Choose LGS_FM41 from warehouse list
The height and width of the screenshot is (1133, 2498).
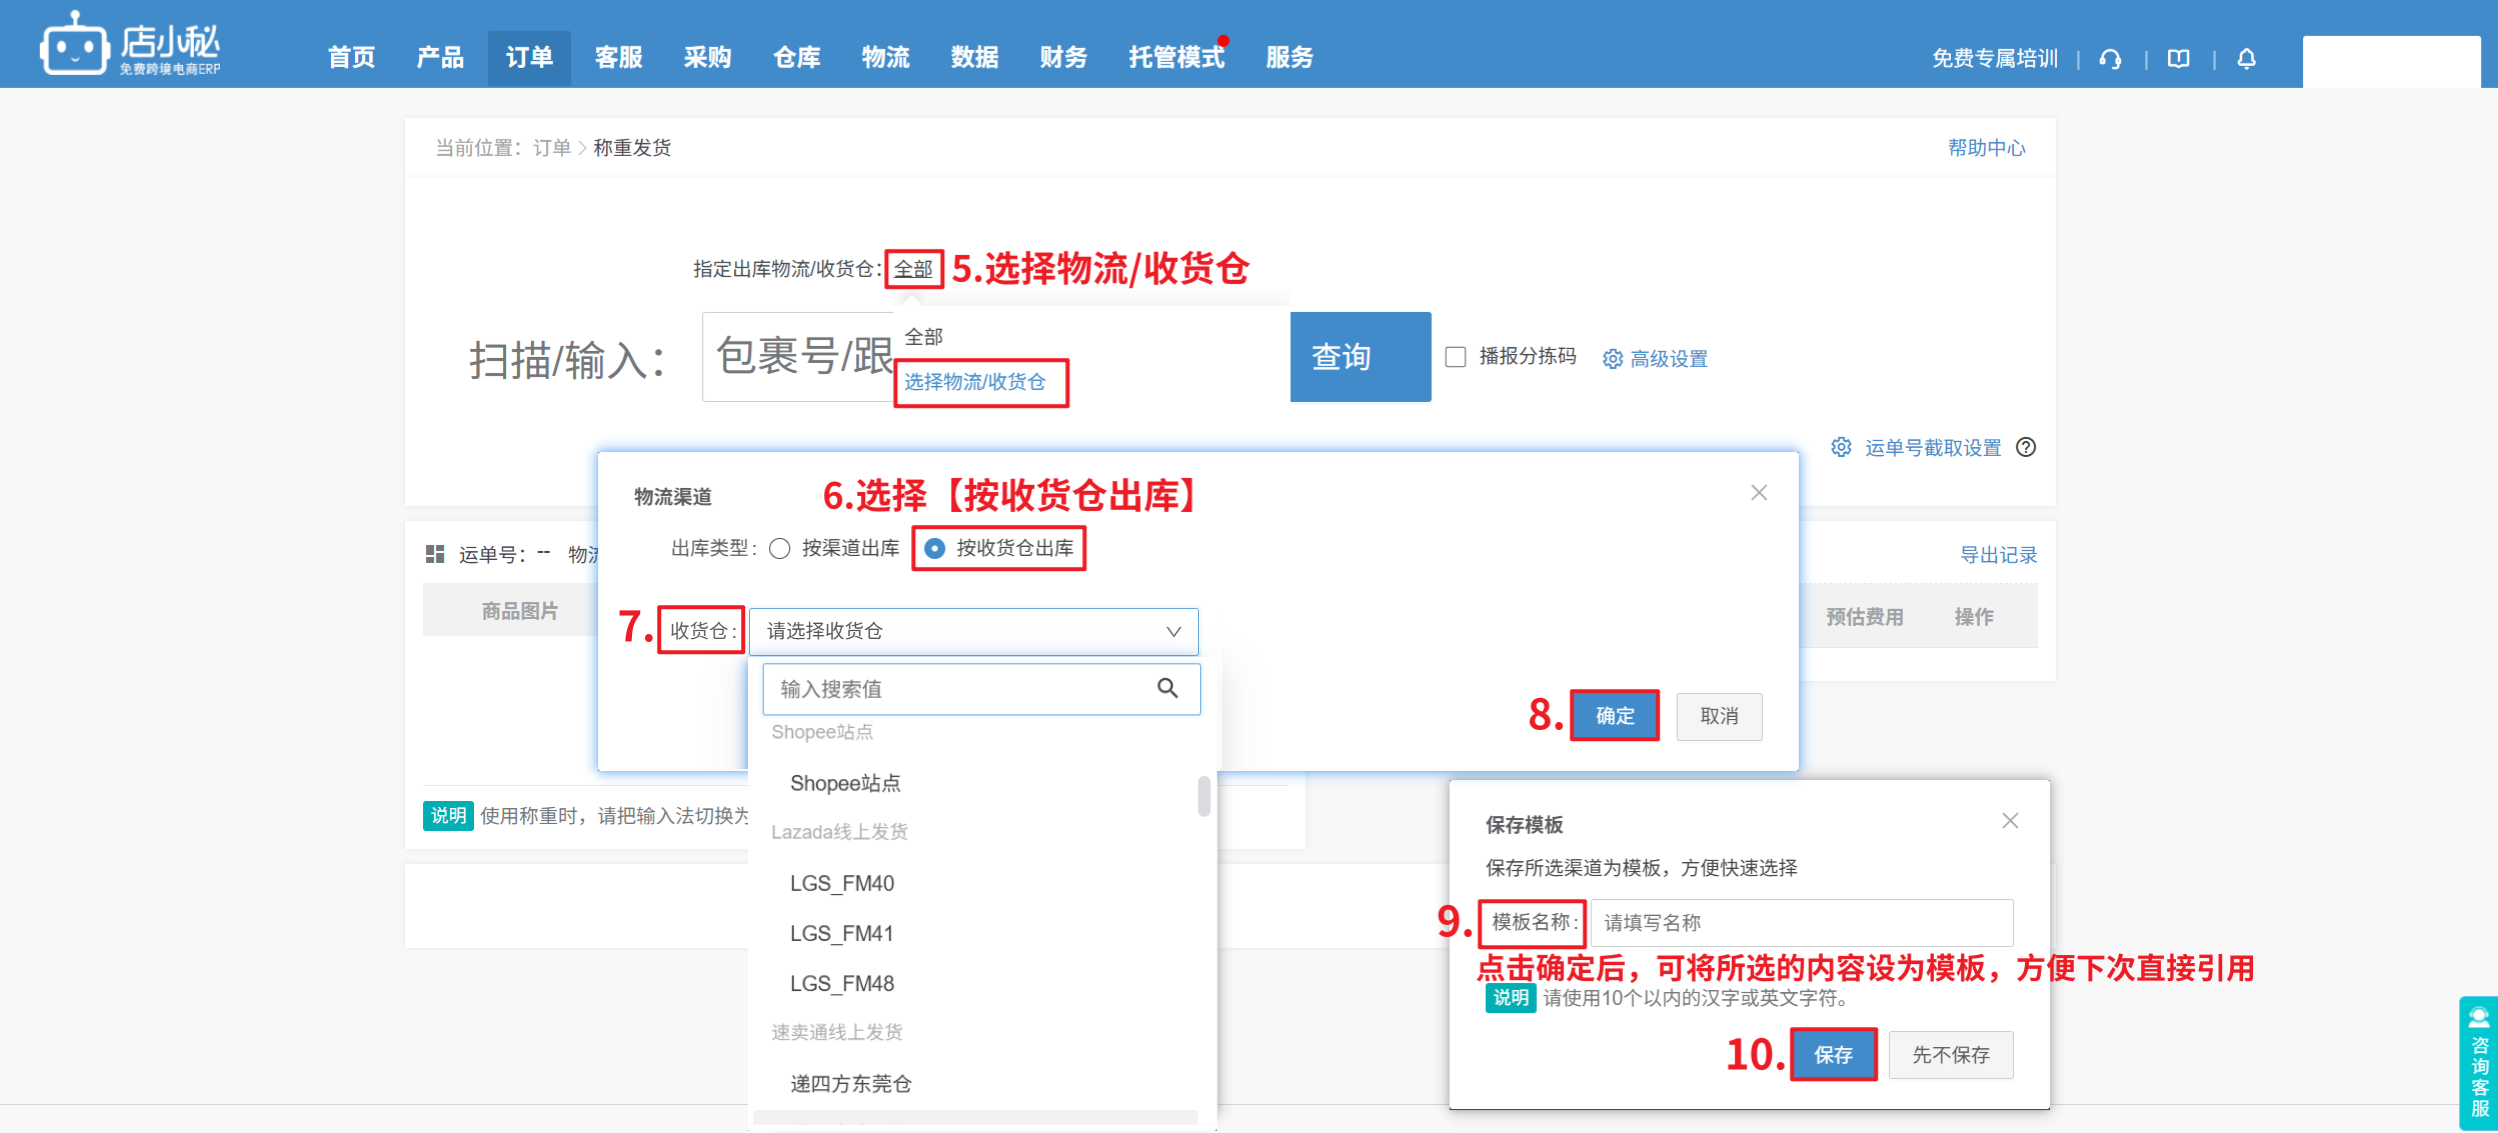point(841,933)
